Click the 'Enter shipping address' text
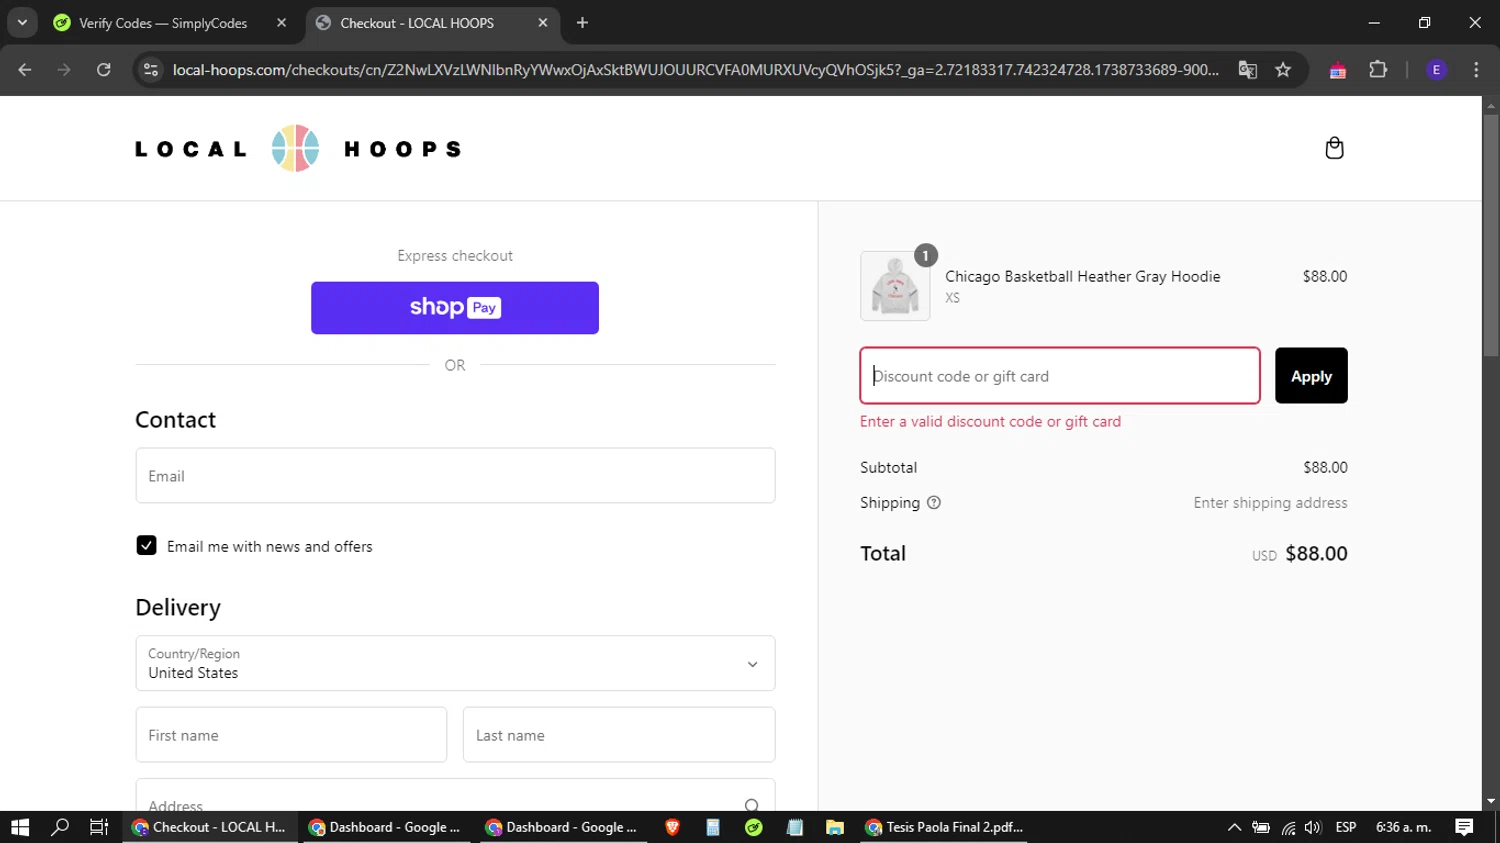The image size is (1500, 843). pos(1270,503)
